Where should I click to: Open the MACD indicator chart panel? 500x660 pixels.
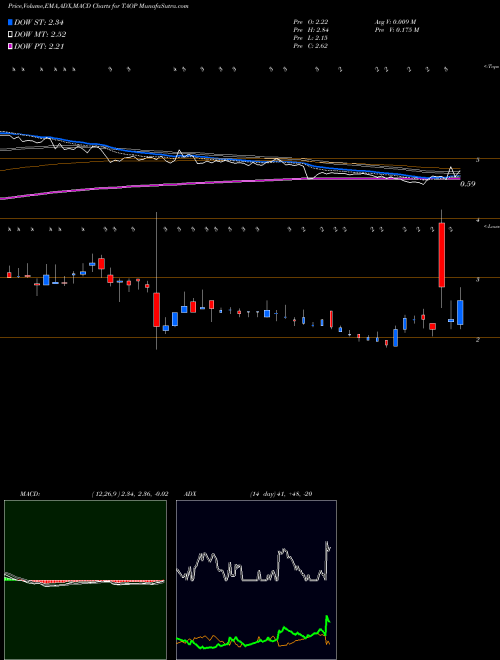pos(85,580)
